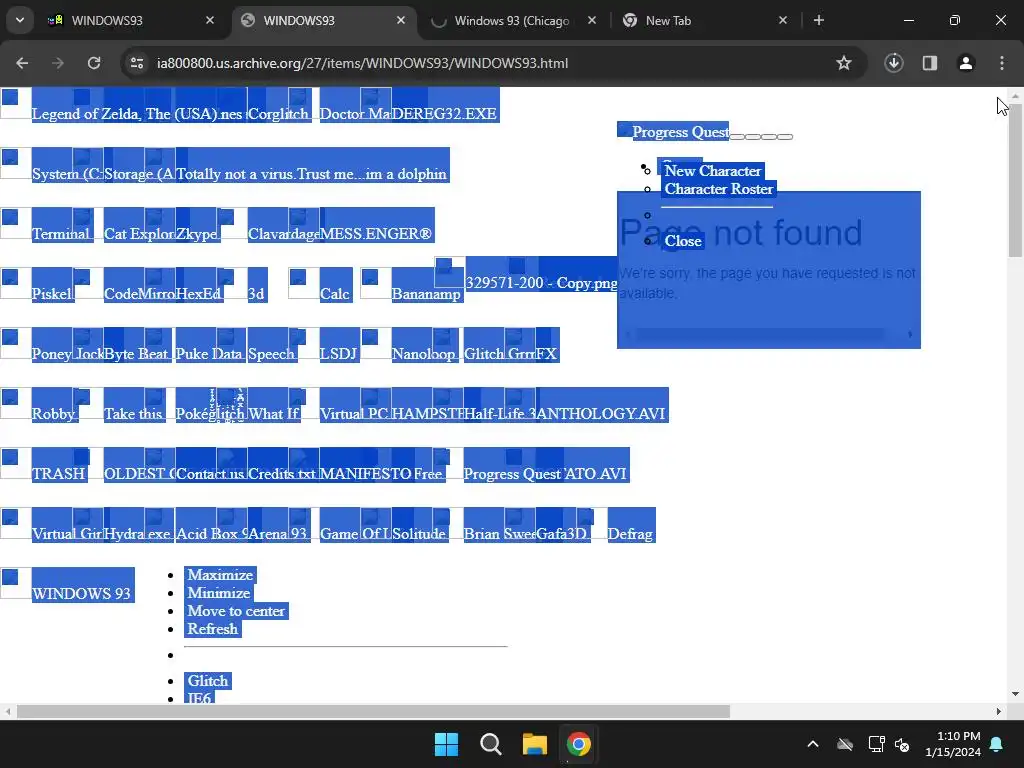Click the address bar URL
1024x768 pixels.
click(x=362, y=63)
